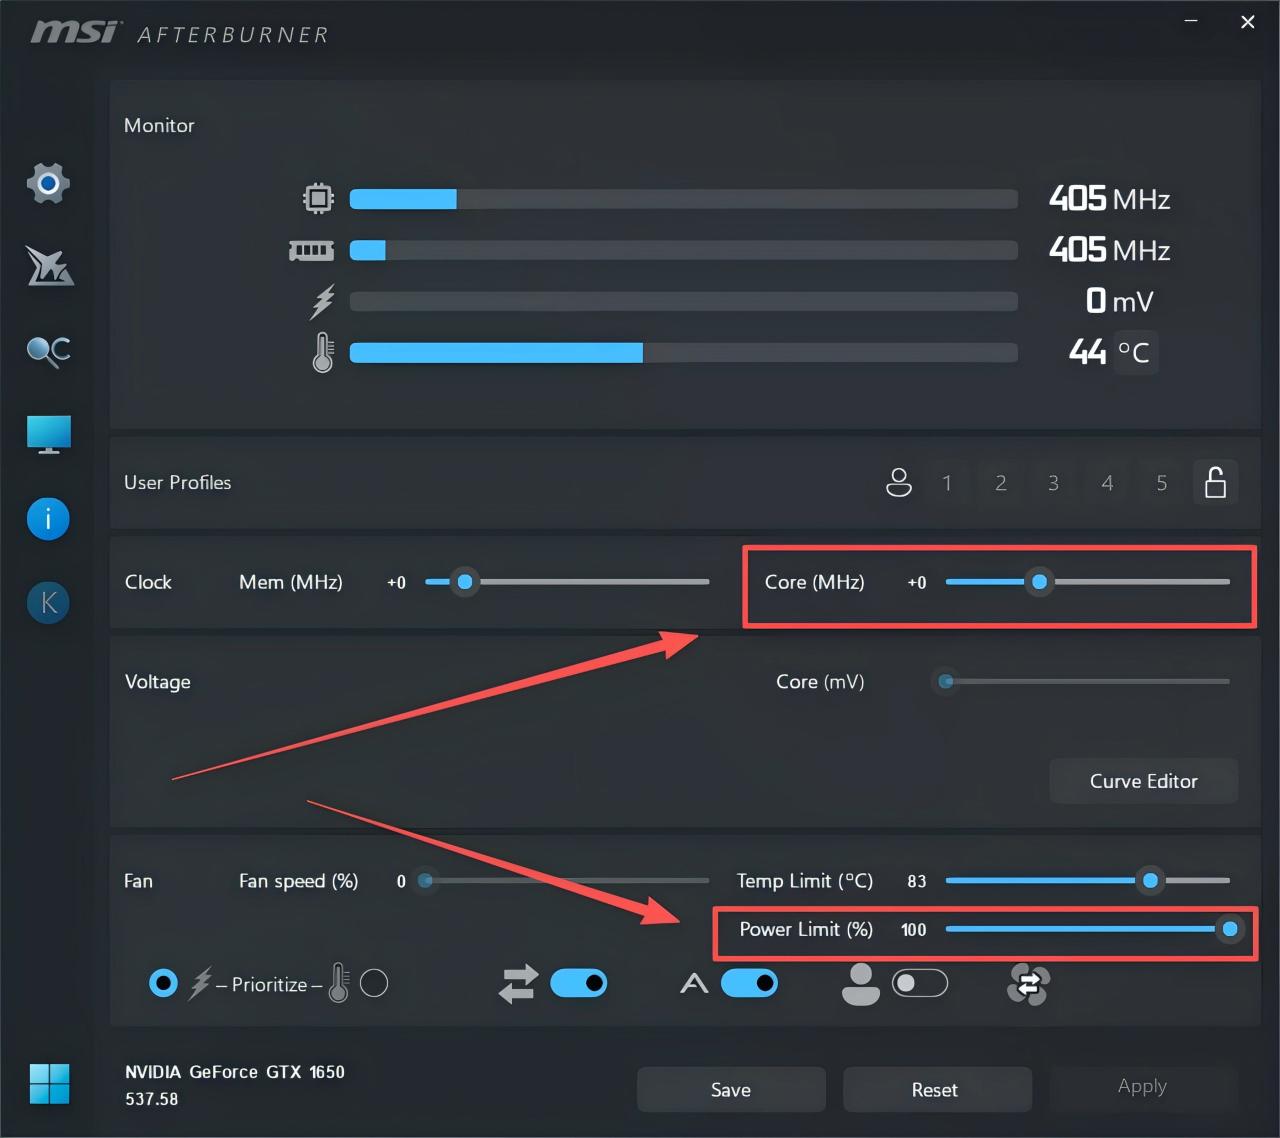This screenshot has width=1280, height=1138.
Task: Select user profile 2
Action: click(x=1000, y=483)
